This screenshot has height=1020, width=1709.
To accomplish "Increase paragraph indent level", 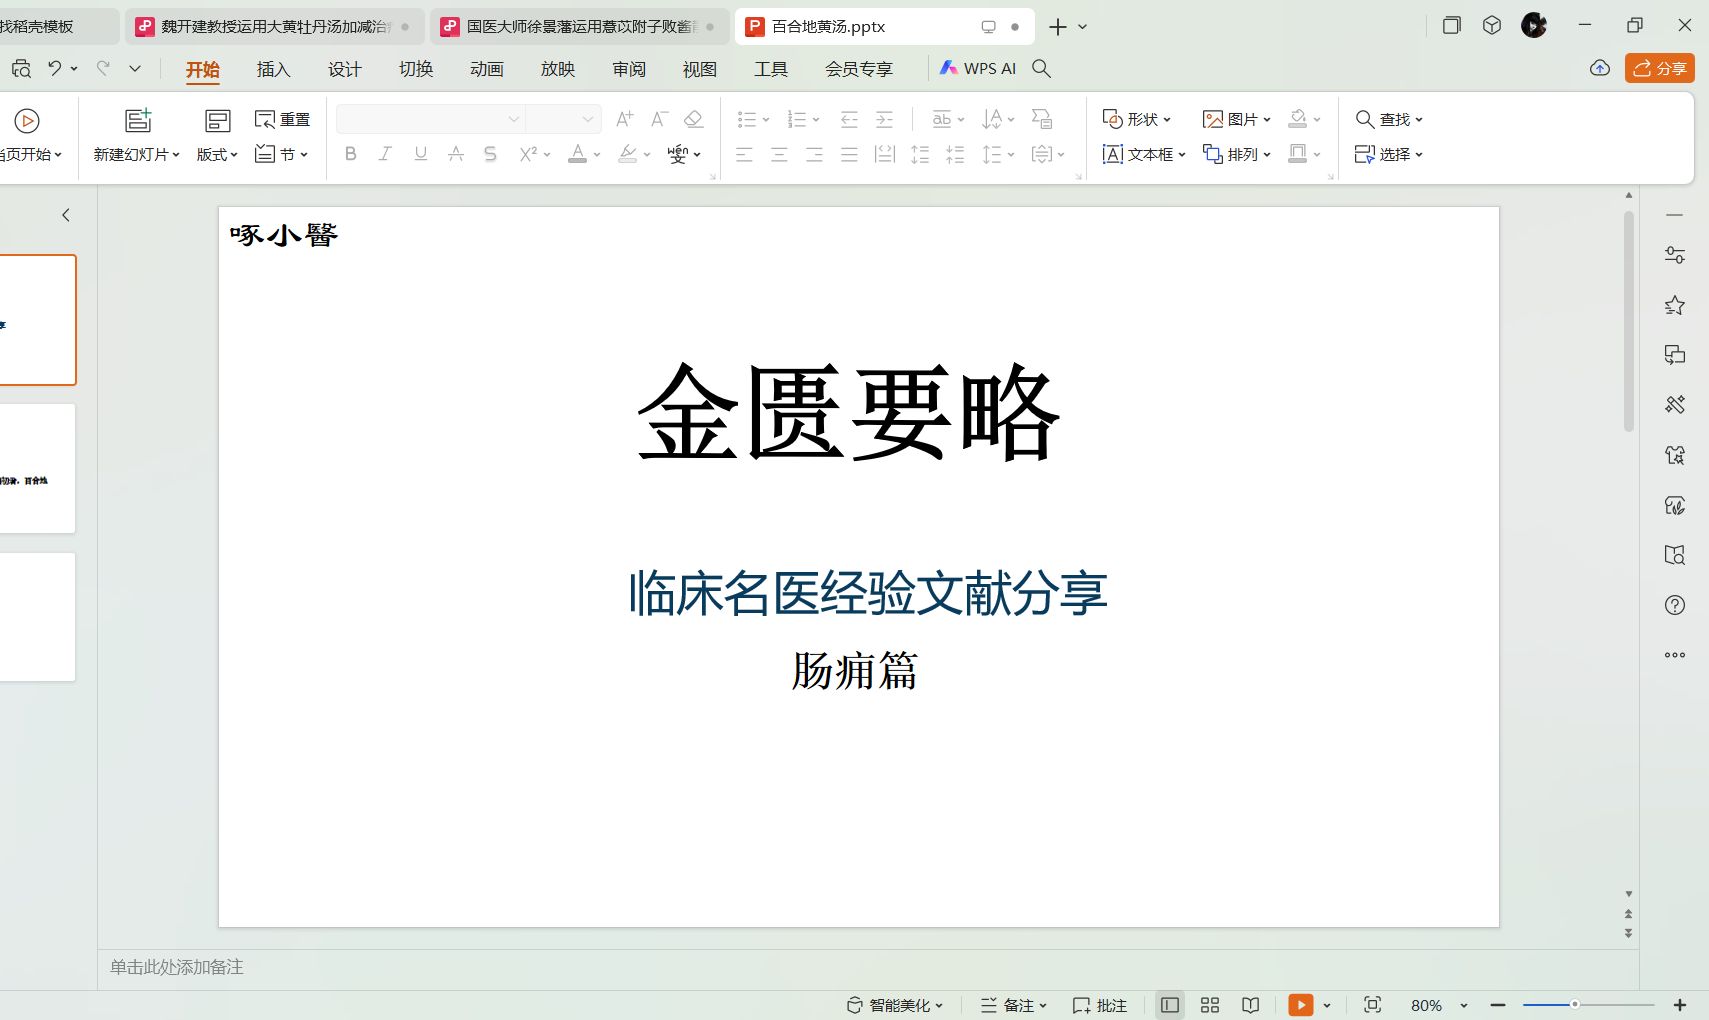I will tap(884, 119).
